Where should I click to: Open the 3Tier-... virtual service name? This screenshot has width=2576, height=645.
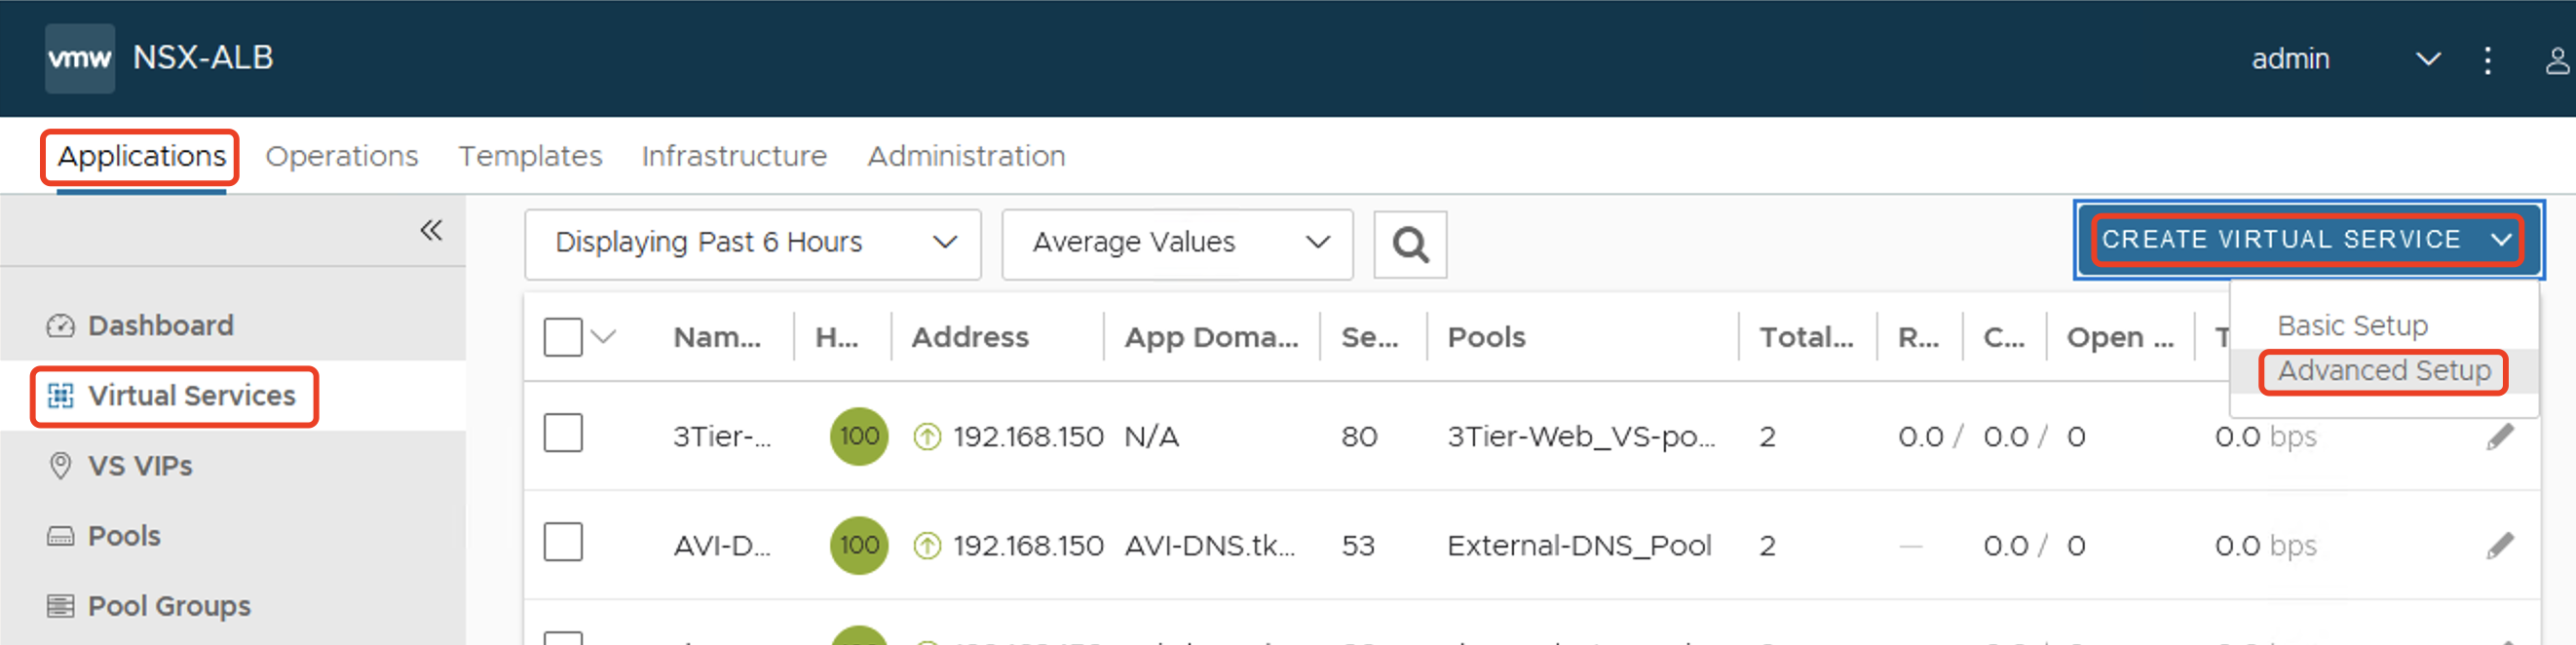722,437
